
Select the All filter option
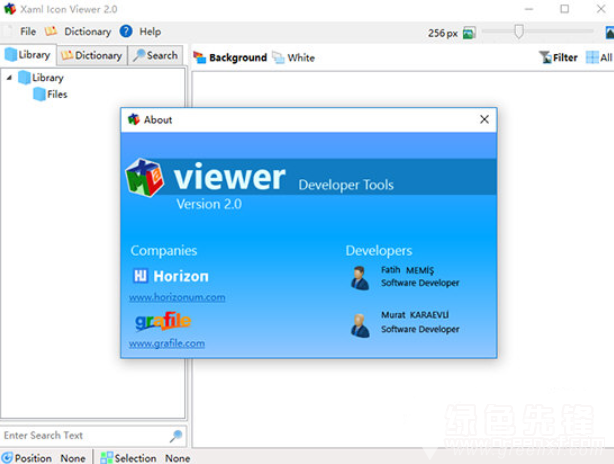[x=599, y=58]
